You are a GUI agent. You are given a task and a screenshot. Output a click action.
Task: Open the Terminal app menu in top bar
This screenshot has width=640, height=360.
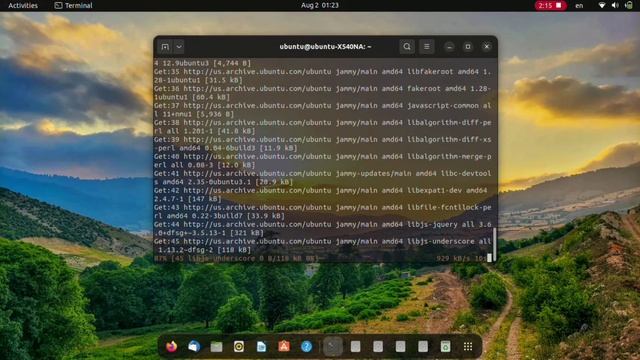coord(74,5)
